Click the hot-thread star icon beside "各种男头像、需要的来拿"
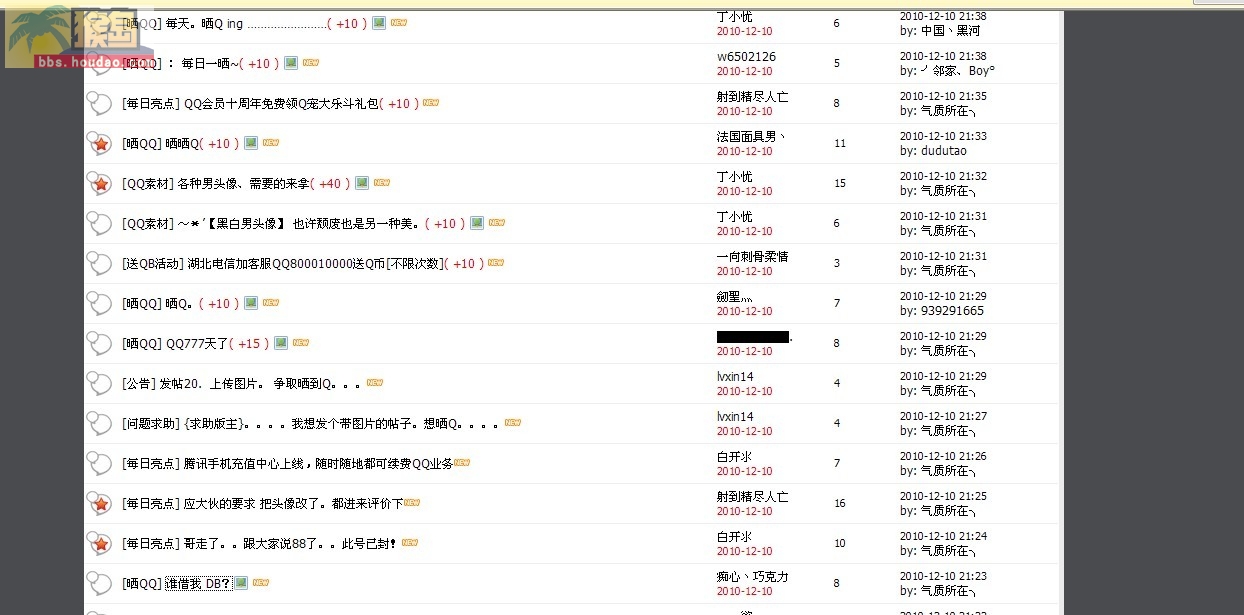The height and width of the screenshot is (615, 1244). tap(99, 183)
